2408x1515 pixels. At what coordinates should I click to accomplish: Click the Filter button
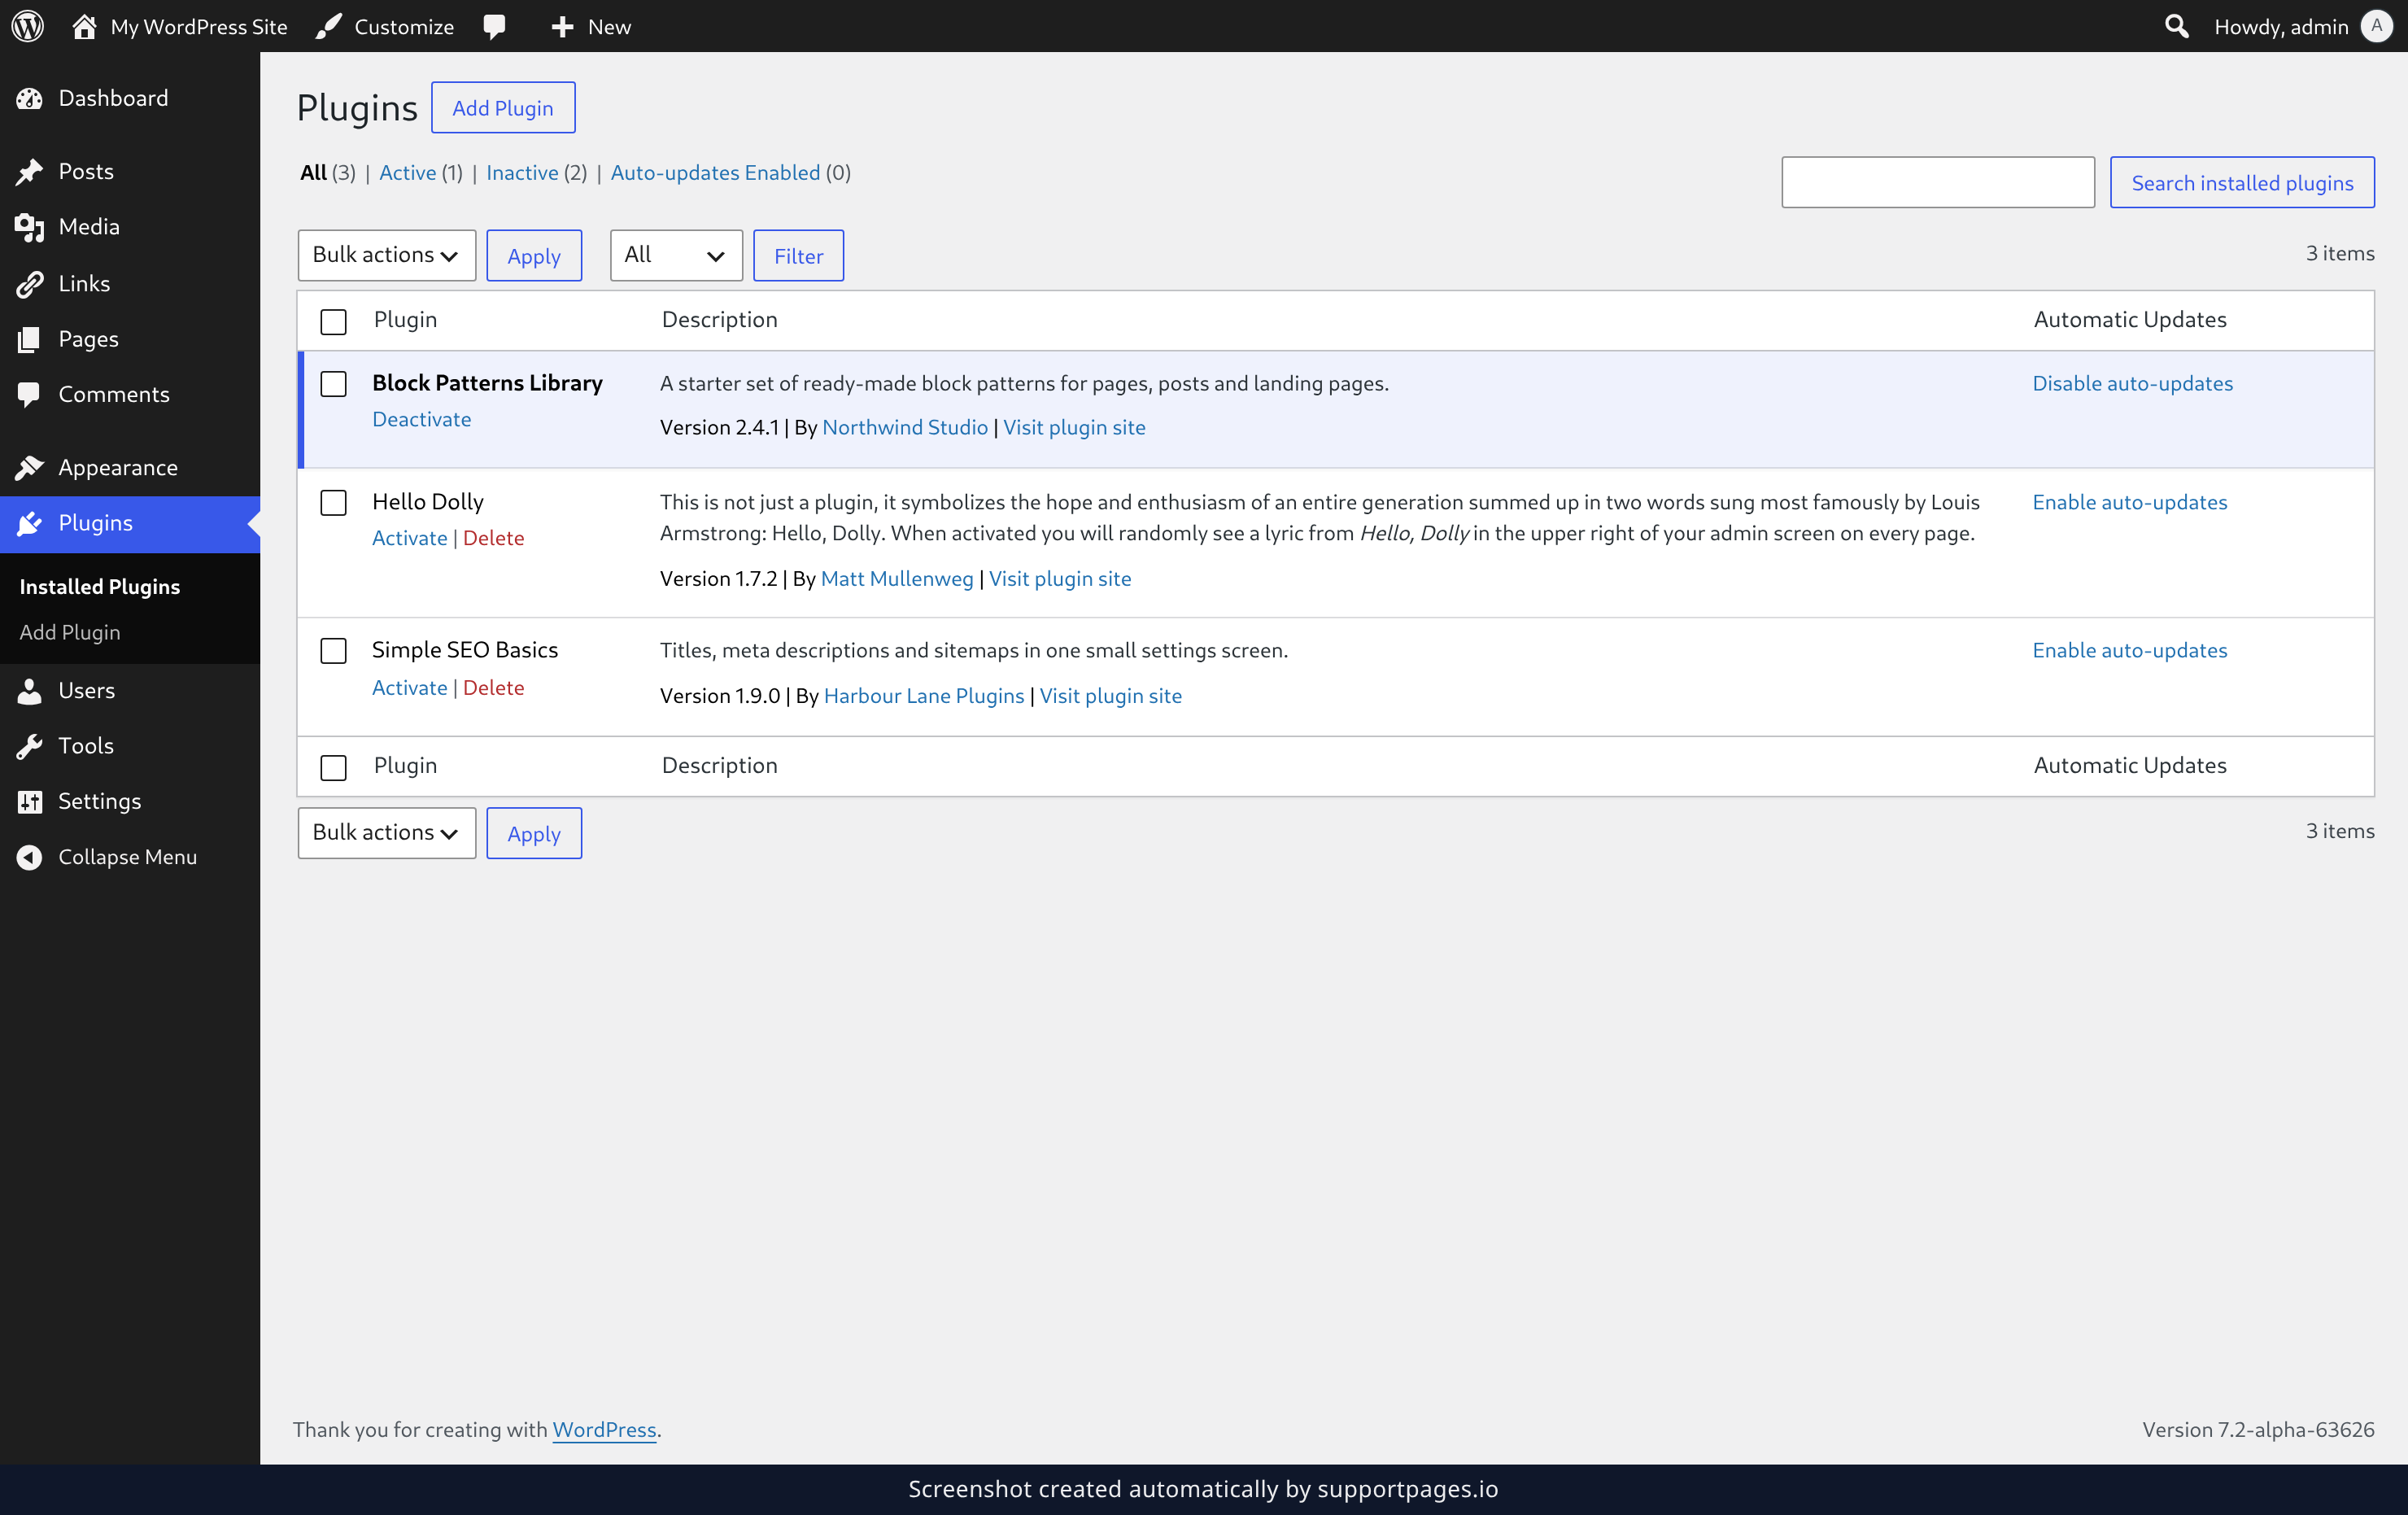[798, 255]
